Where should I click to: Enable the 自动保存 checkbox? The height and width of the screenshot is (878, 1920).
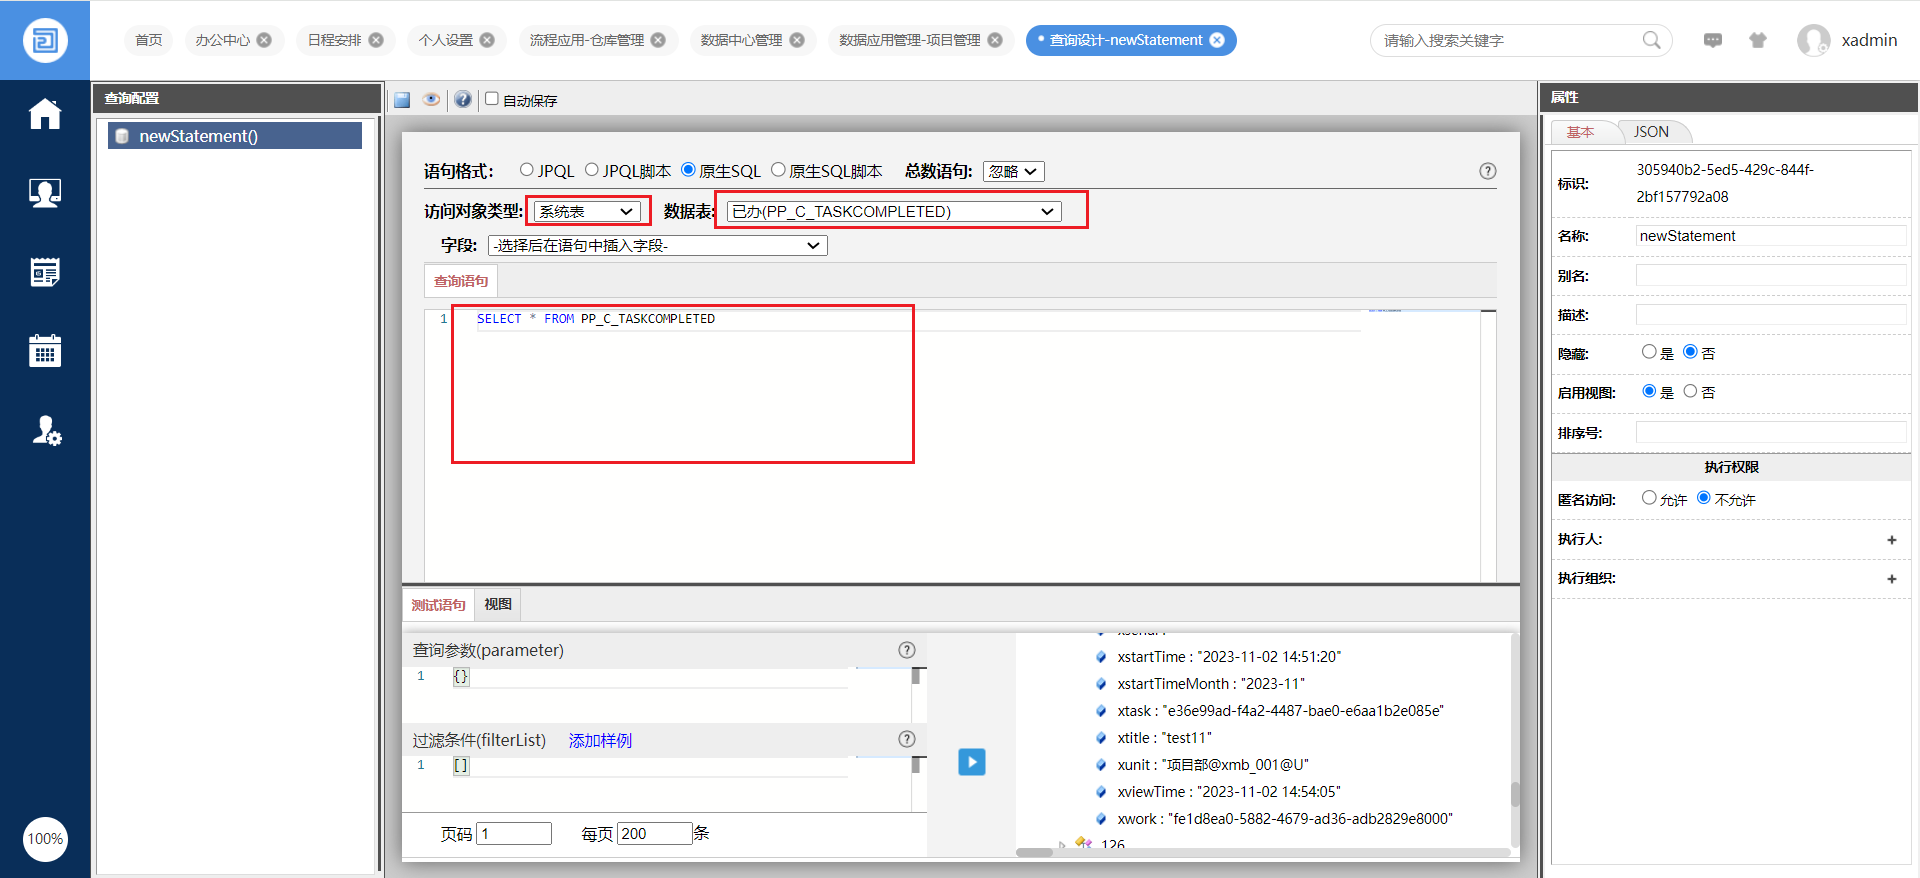click(x=492, y=99)
